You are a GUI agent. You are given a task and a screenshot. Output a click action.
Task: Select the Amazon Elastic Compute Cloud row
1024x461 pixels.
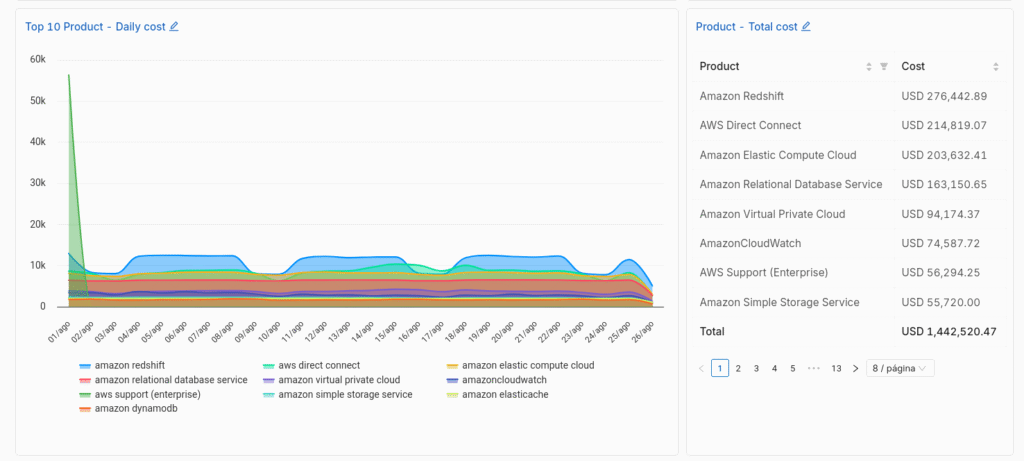tap(850, 155)
